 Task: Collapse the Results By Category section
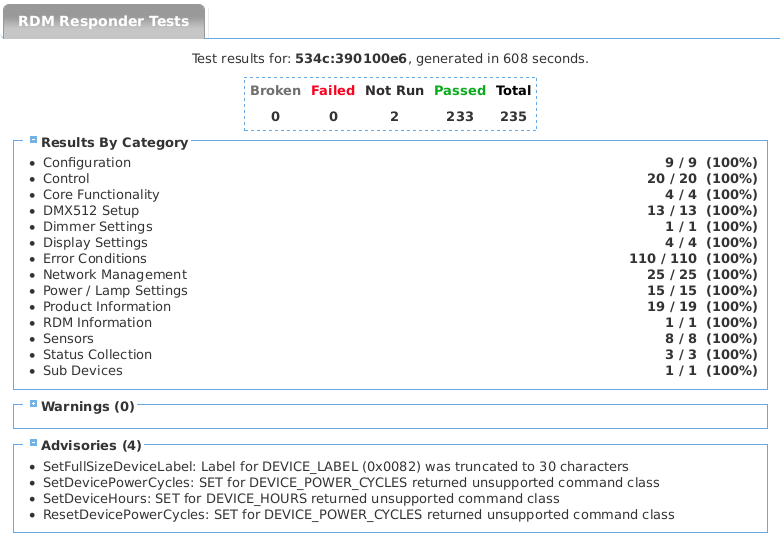(34, 141)
